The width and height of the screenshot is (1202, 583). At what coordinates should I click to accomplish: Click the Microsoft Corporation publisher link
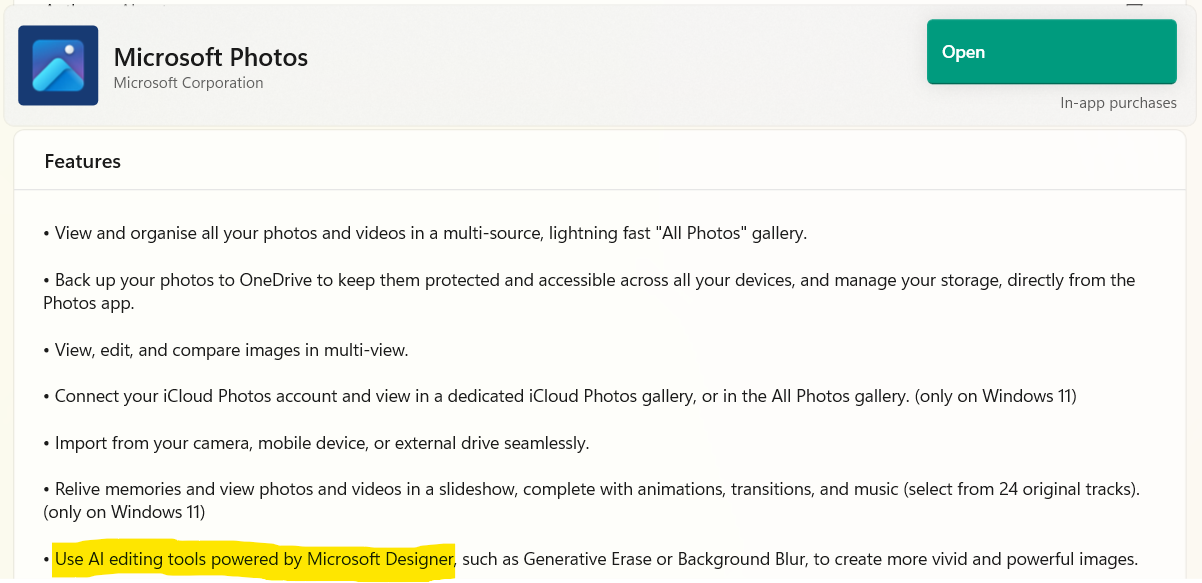(x=188, y=83)
